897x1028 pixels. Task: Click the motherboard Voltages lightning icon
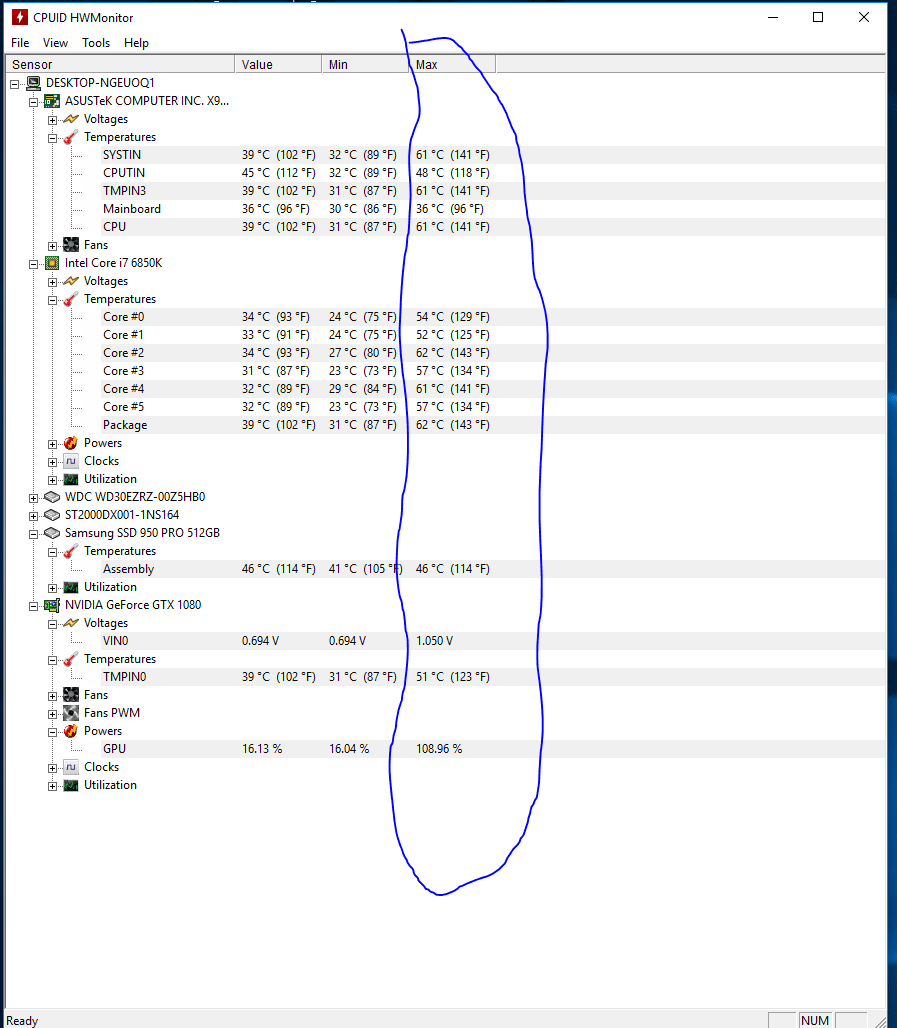(x=71, y=119)
